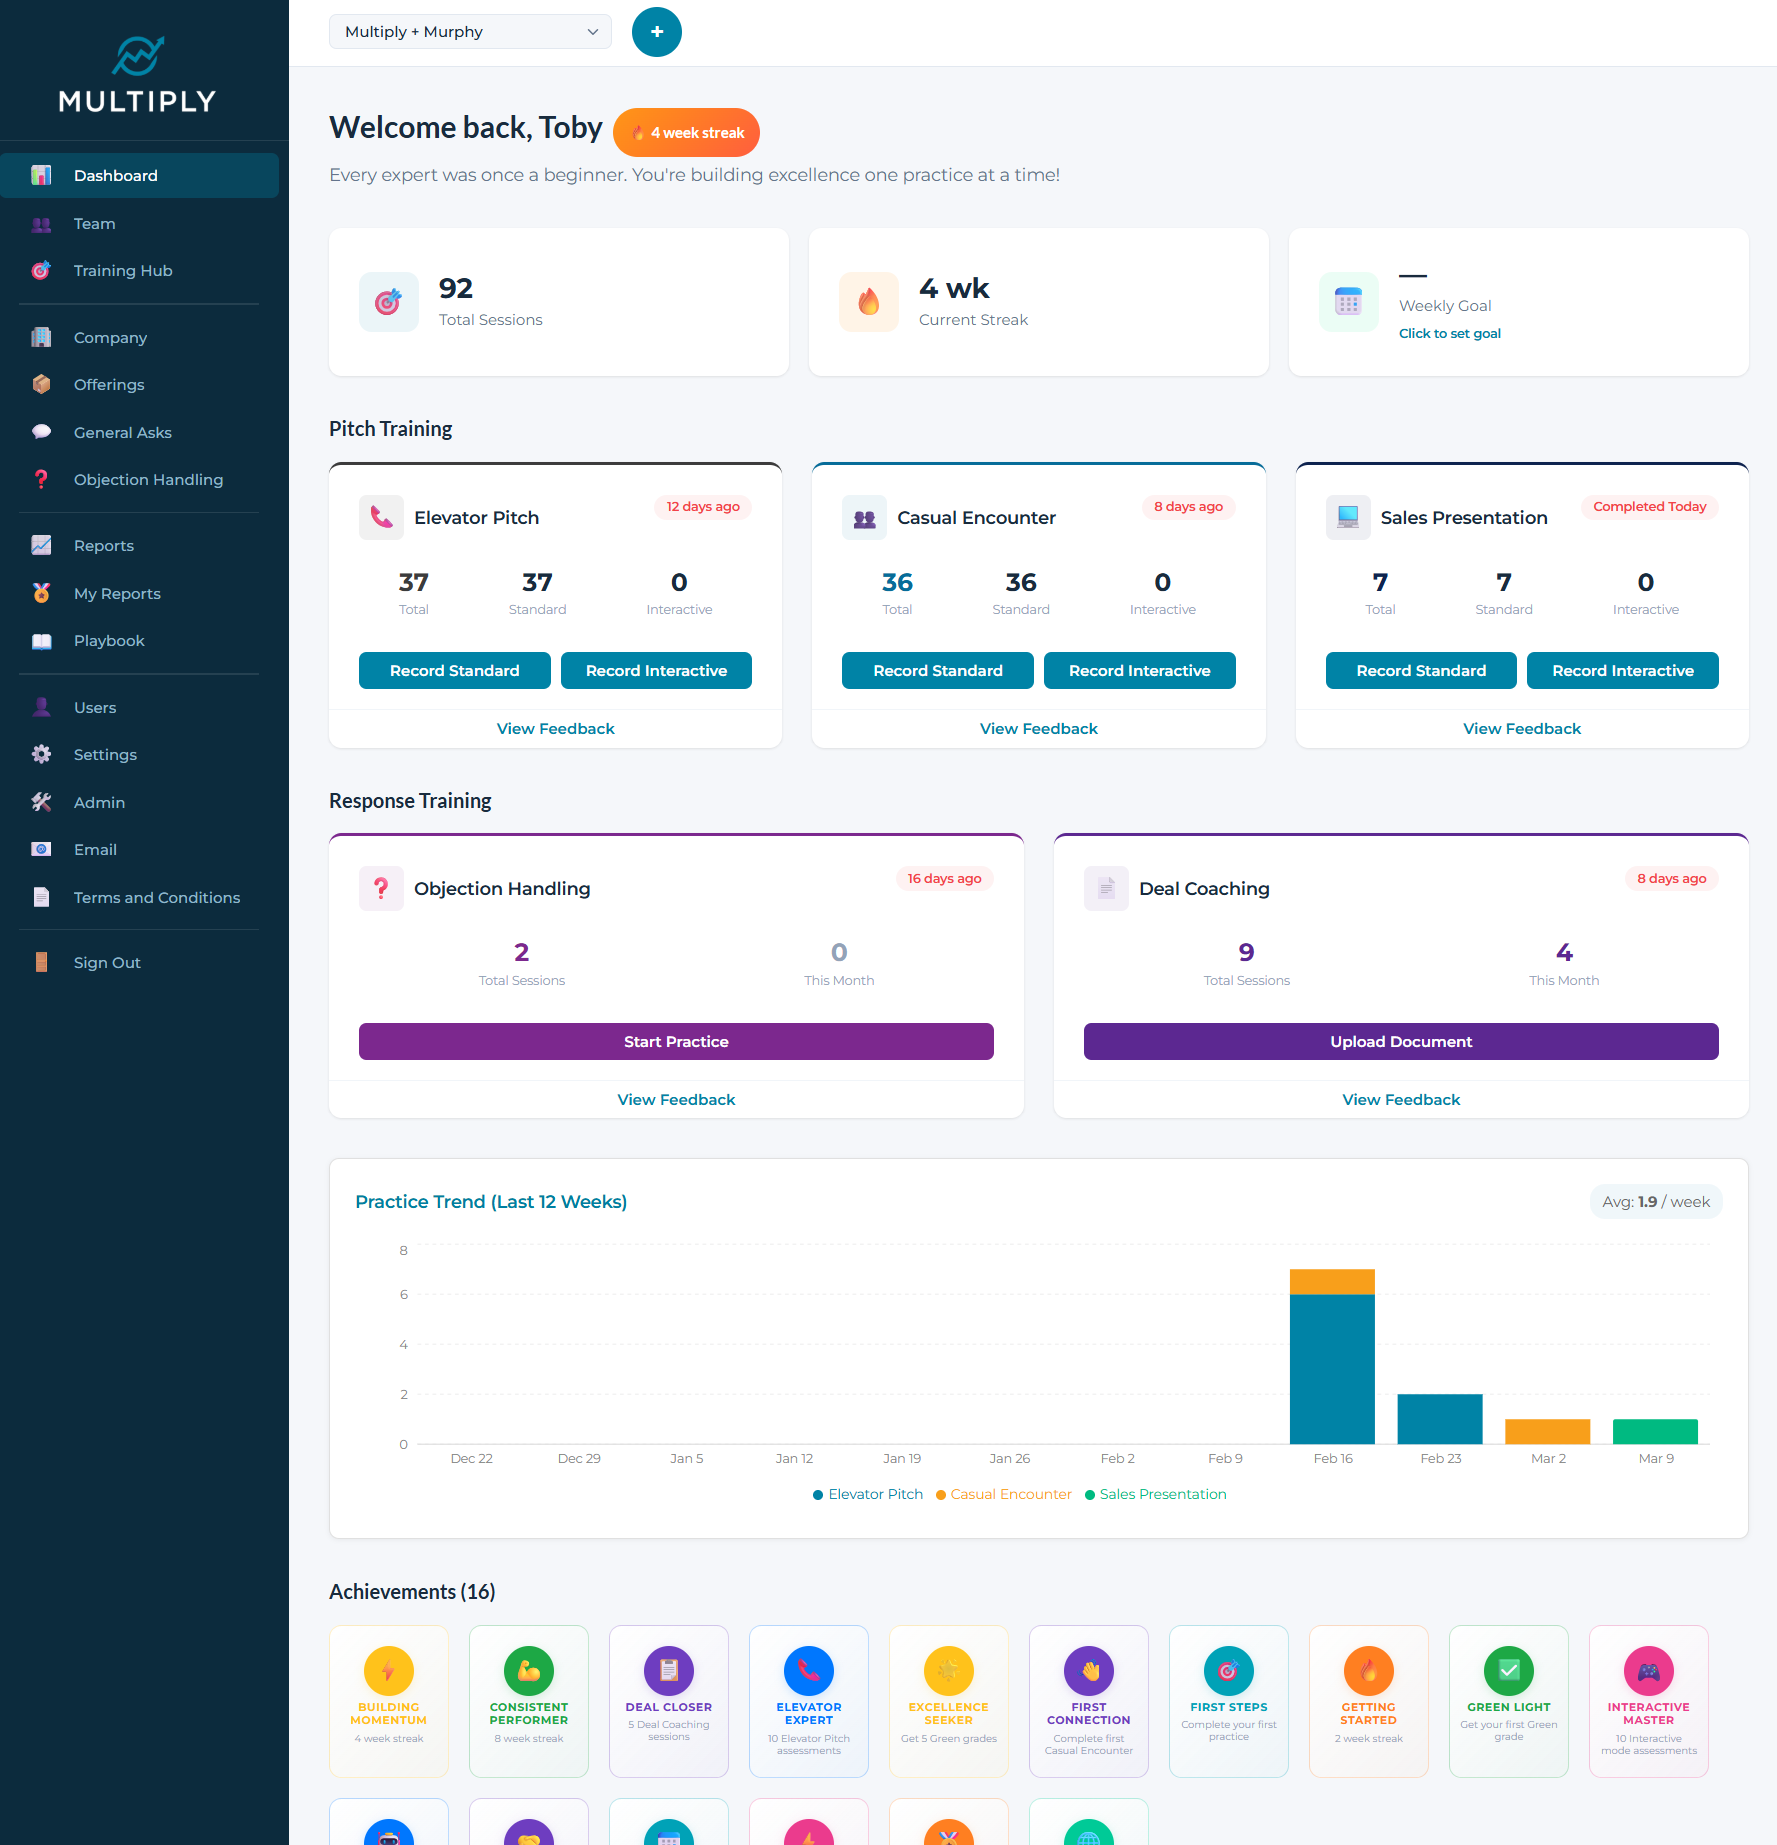Select the My Reports icon
1777x1845 pixels.
coord(41,593)
